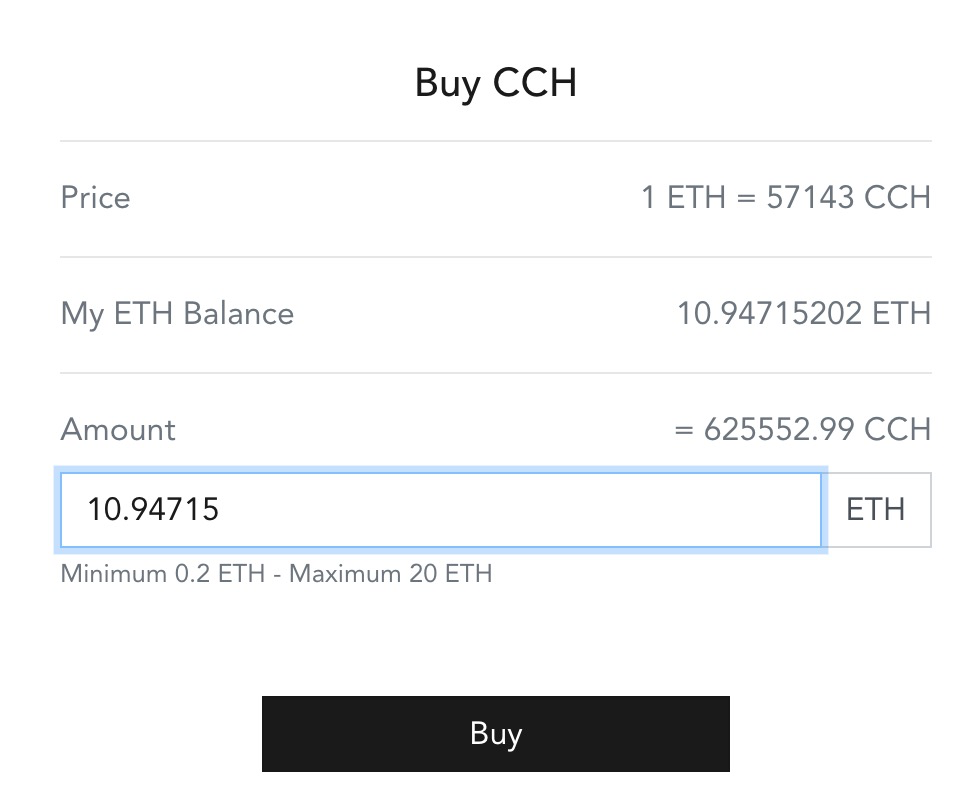Click the divider line beneath the heading
The height and width of the screenshot is (800, 974).
496,141
